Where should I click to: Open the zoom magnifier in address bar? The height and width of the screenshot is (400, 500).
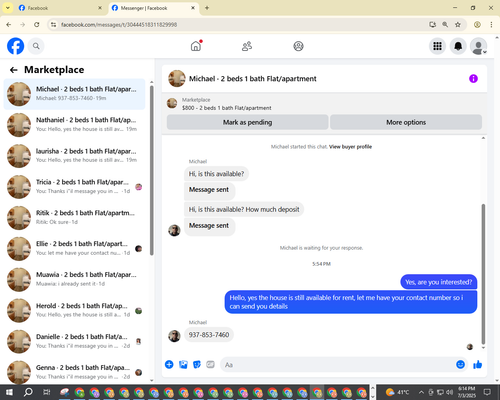point(445,25)
